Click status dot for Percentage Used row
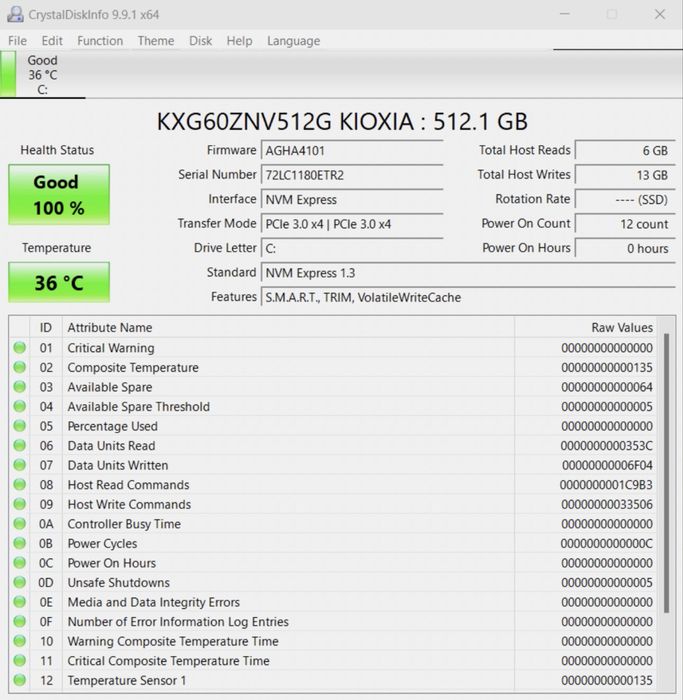683x700 pixels. [x=20, y=426]
